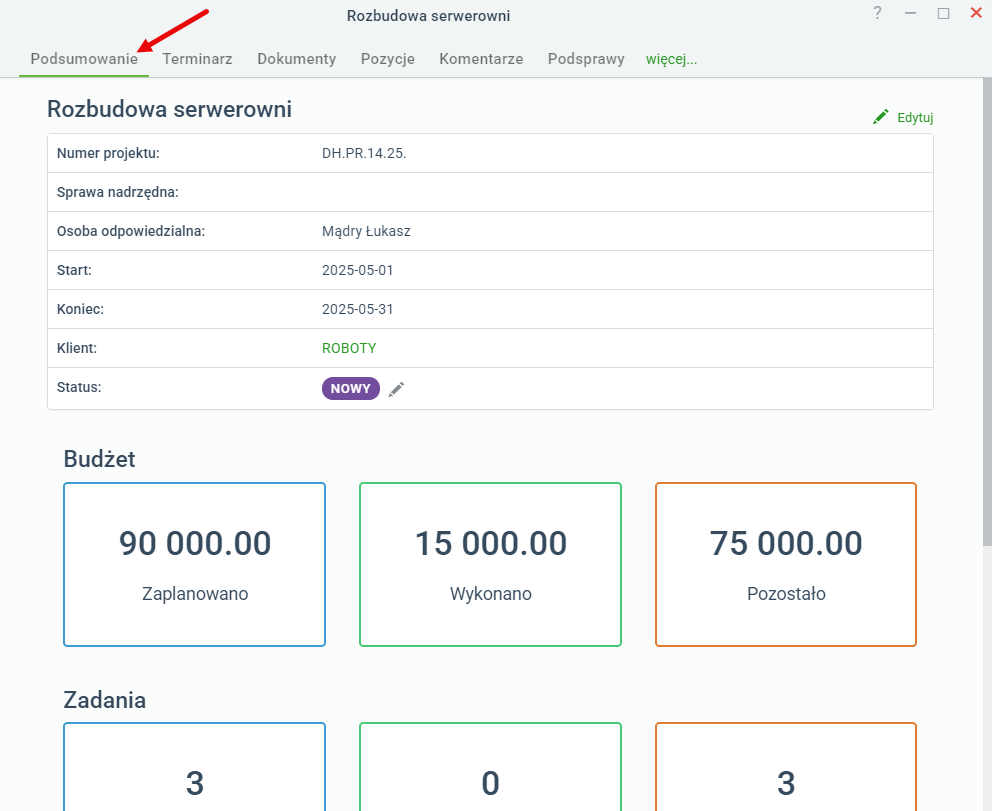This screenshot has height=811, width=992.
Task: Open the Terminarz tab
Action: [x=197, y=59]
